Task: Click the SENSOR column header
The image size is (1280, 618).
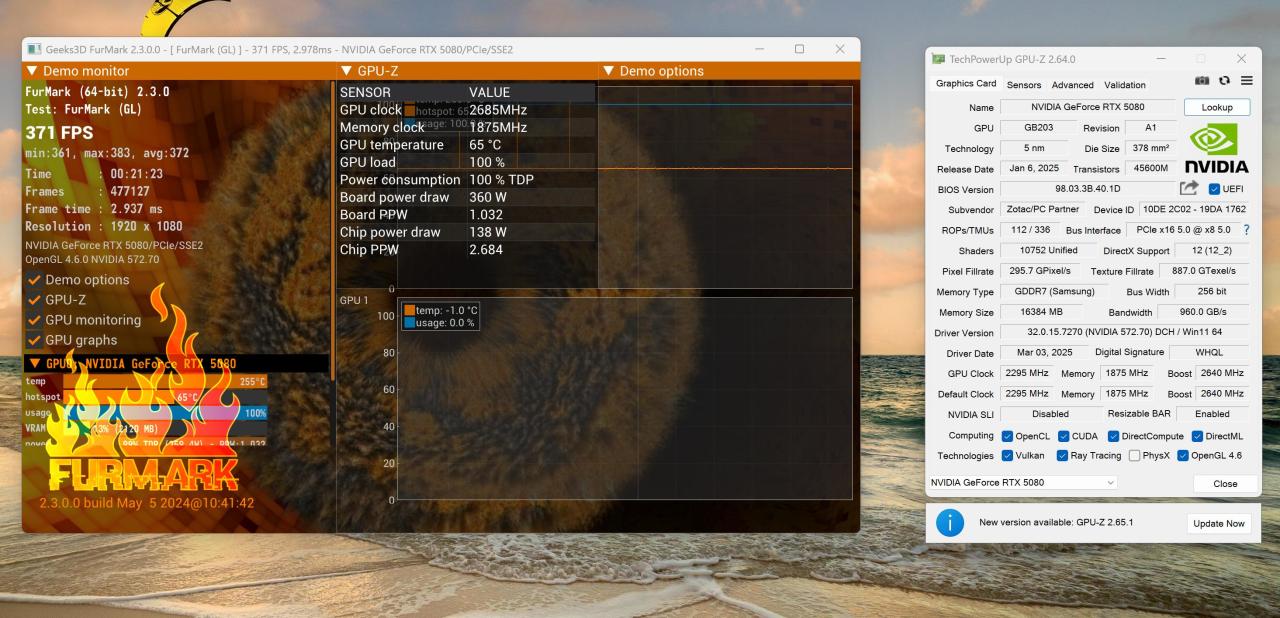Action: [365, 92]
